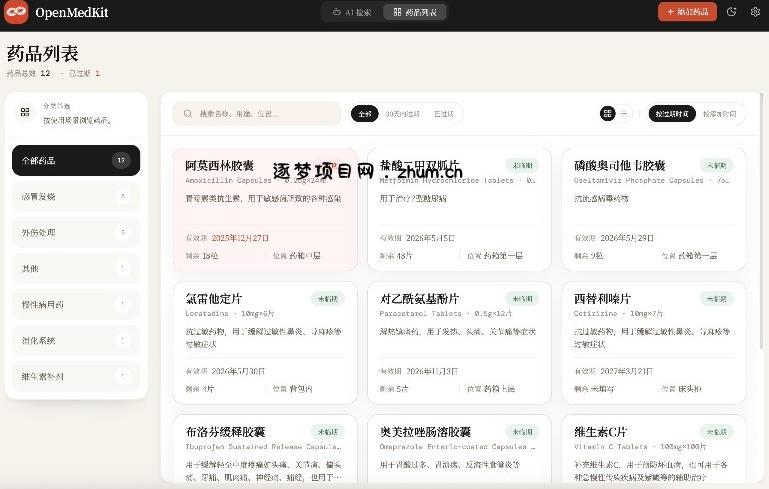This screenshot has height=489, width=769.
Task: Click the count badge beside 感冒发烧
Action: 123,197
